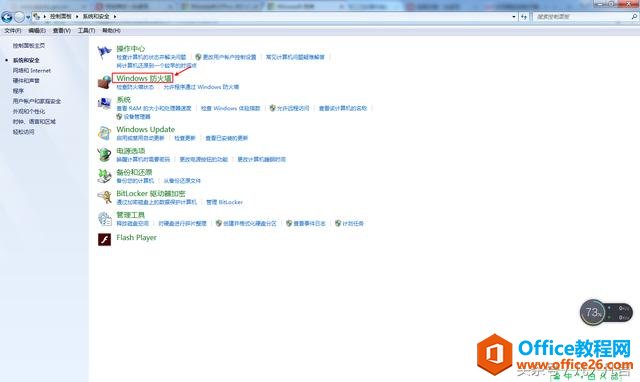
Task: Open the 文件(F) menu
Action: pyautogui.click(x=13, y=31)
